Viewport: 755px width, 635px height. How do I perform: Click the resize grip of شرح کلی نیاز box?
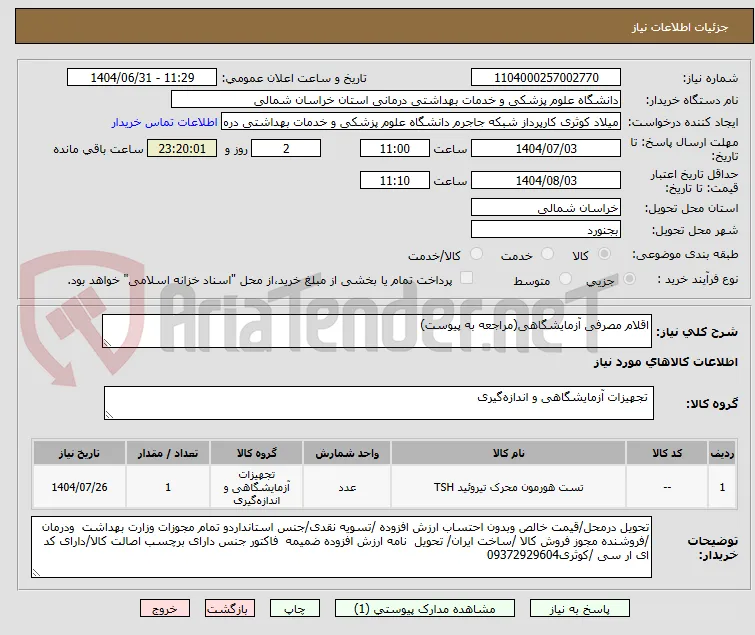point(107,343)
